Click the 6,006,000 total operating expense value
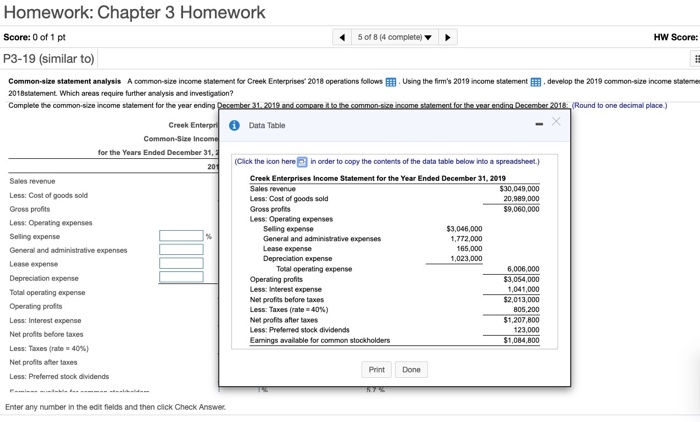 click(523, 269)
